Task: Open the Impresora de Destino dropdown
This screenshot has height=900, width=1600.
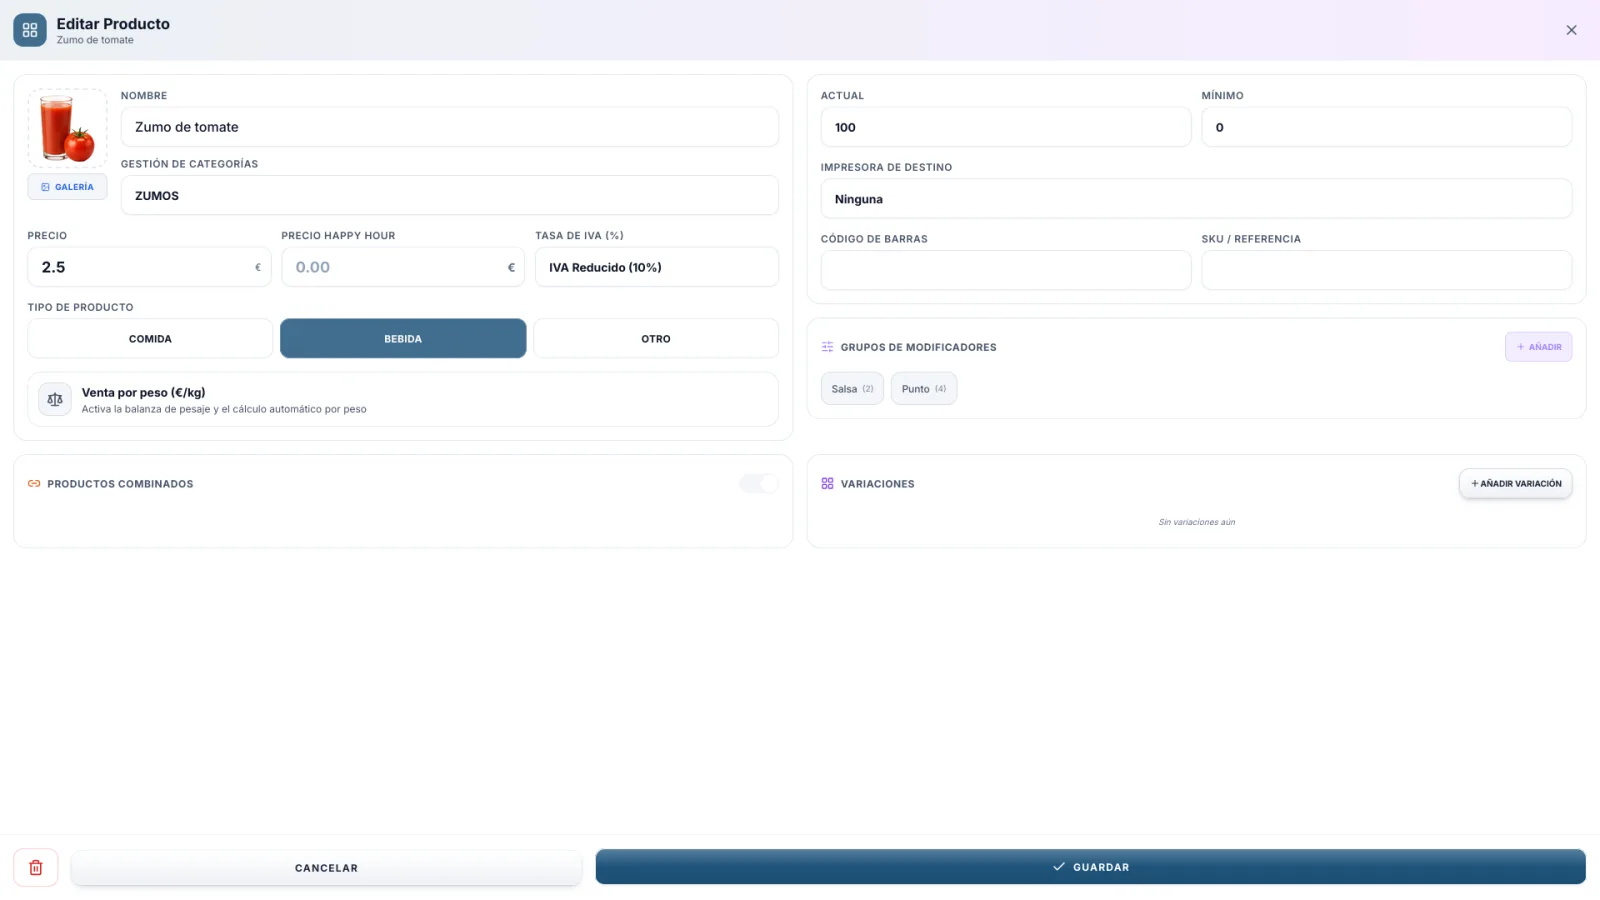Action: coord(1196,199)
